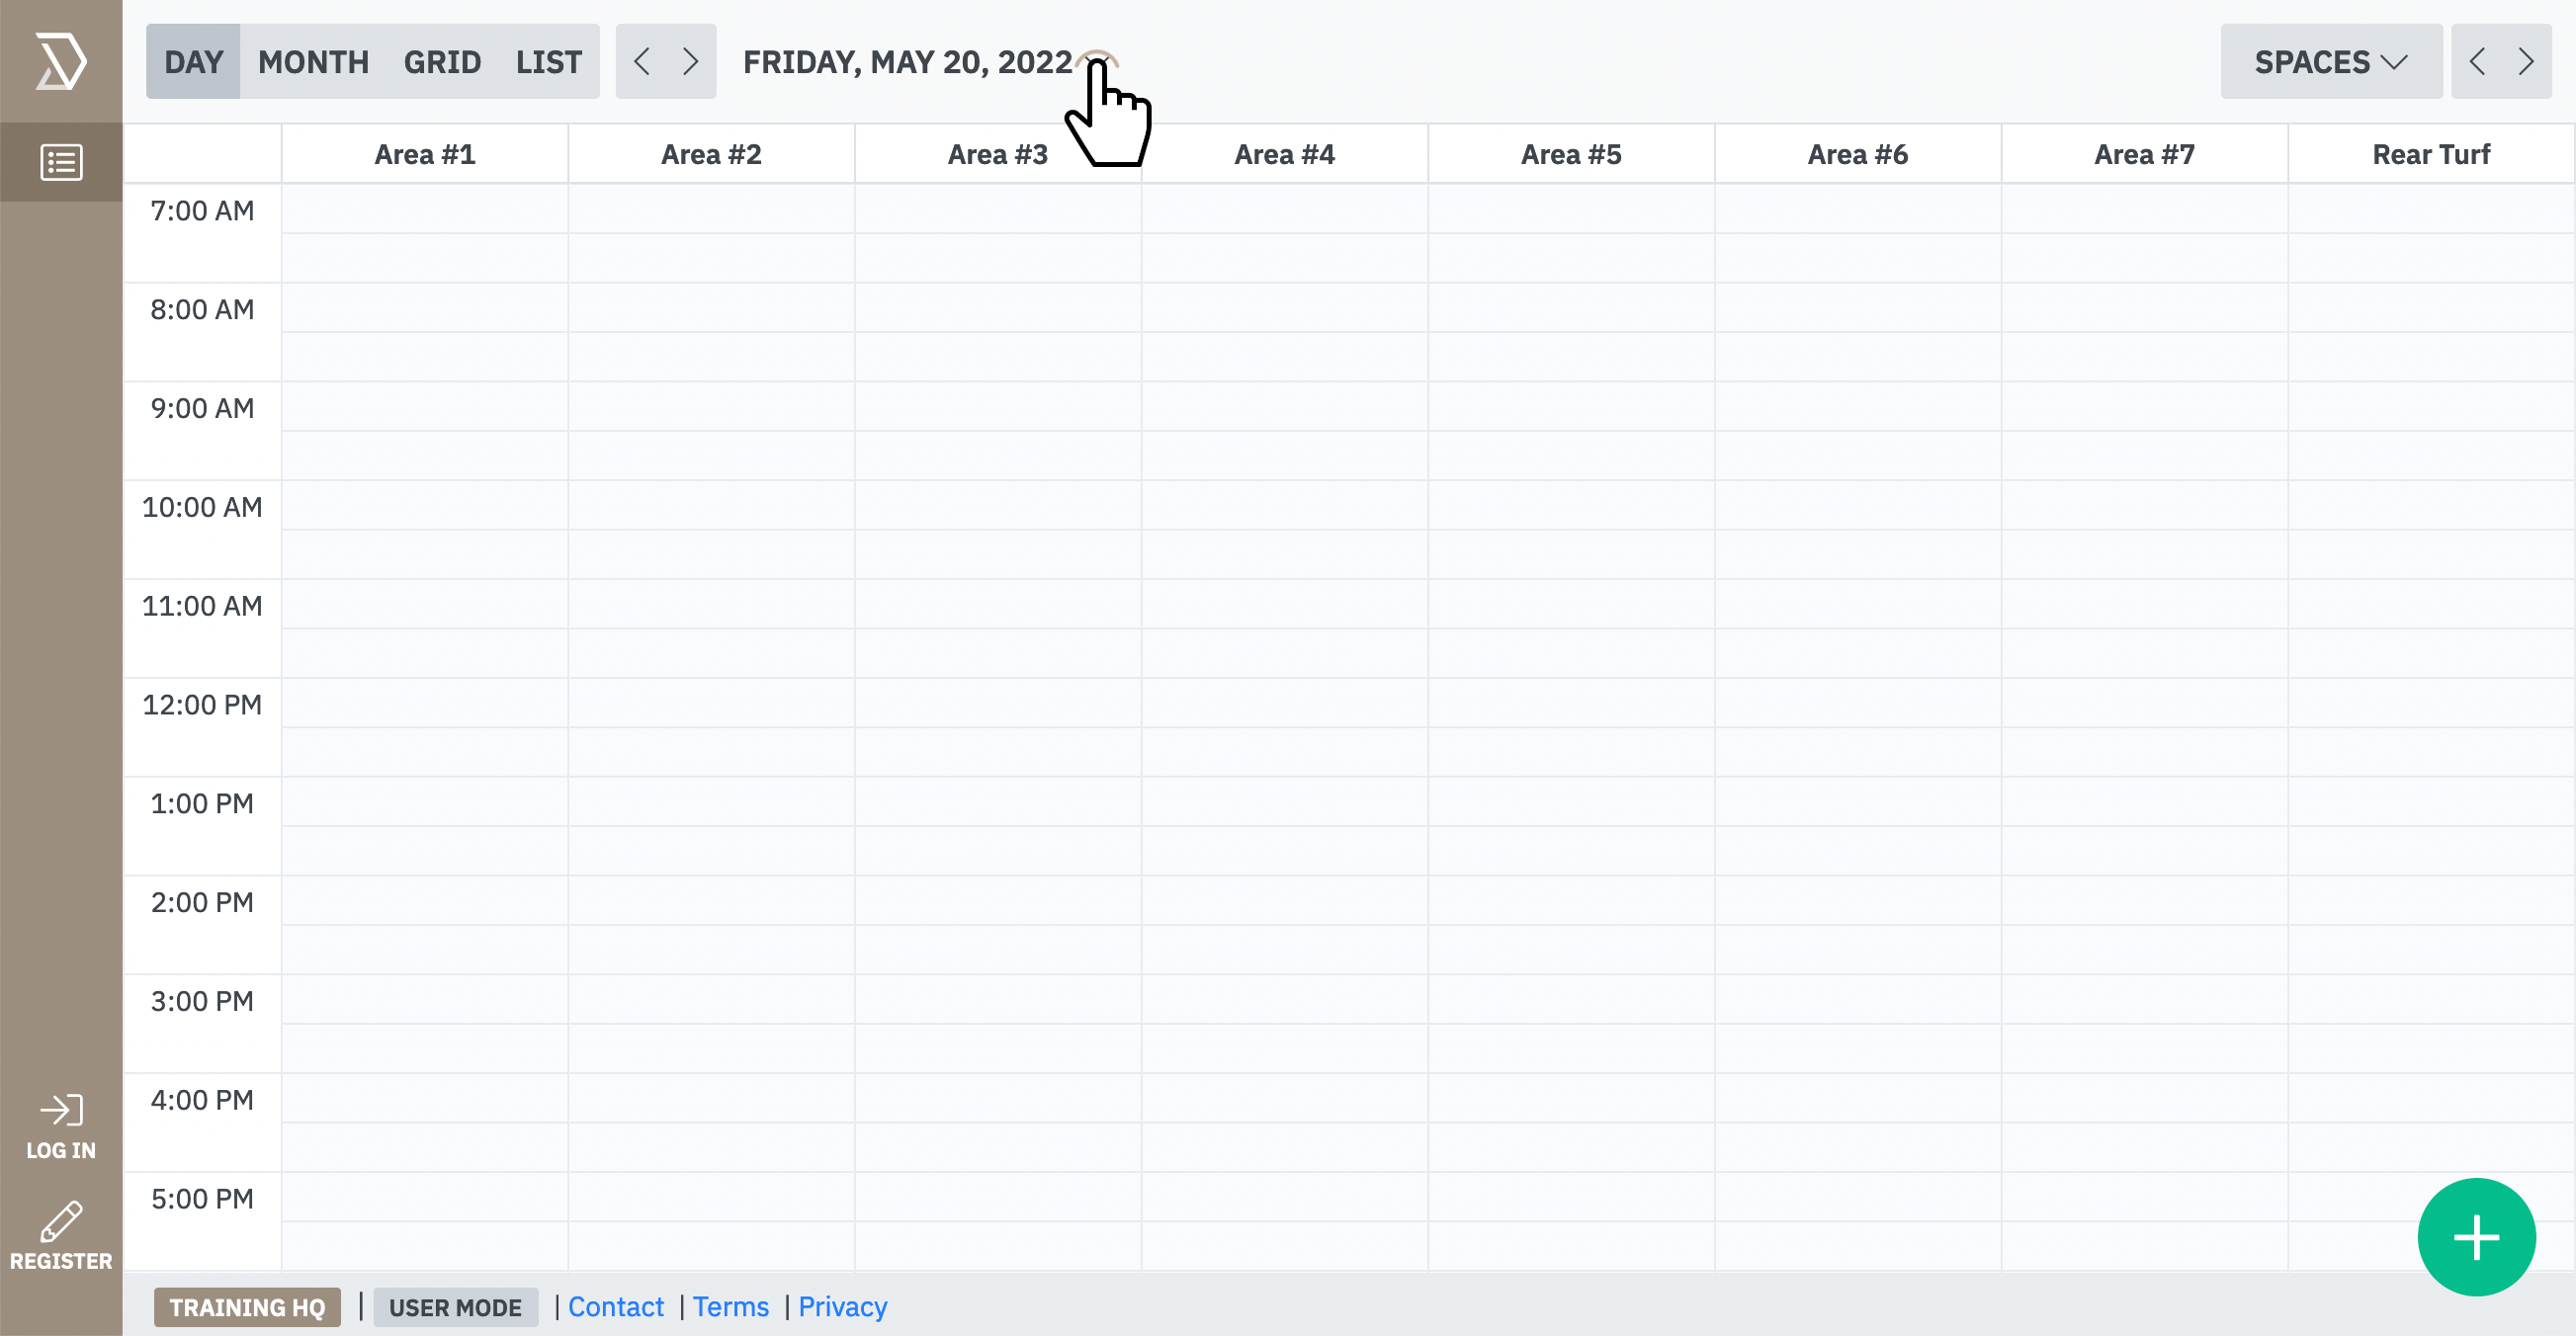Screen dimensions: 2576x1336
Task: Select the Area #6 column header
Action: point(1858,154)
